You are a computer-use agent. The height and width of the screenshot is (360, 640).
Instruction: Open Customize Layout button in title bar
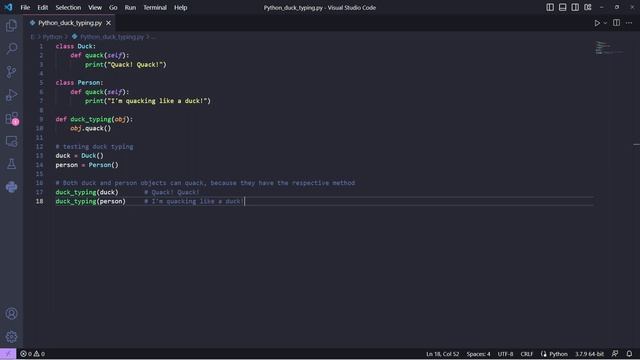588,7
